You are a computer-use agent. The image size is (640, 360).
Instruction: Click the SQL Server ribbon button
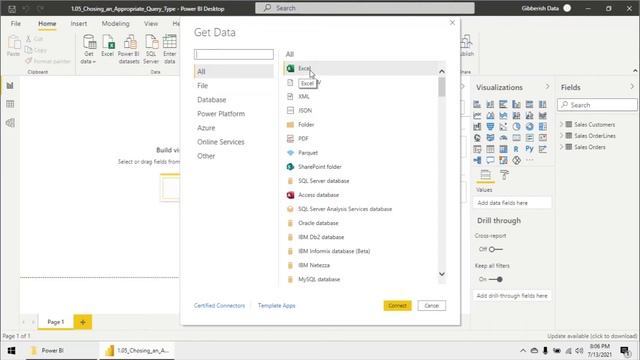point(151,49)
